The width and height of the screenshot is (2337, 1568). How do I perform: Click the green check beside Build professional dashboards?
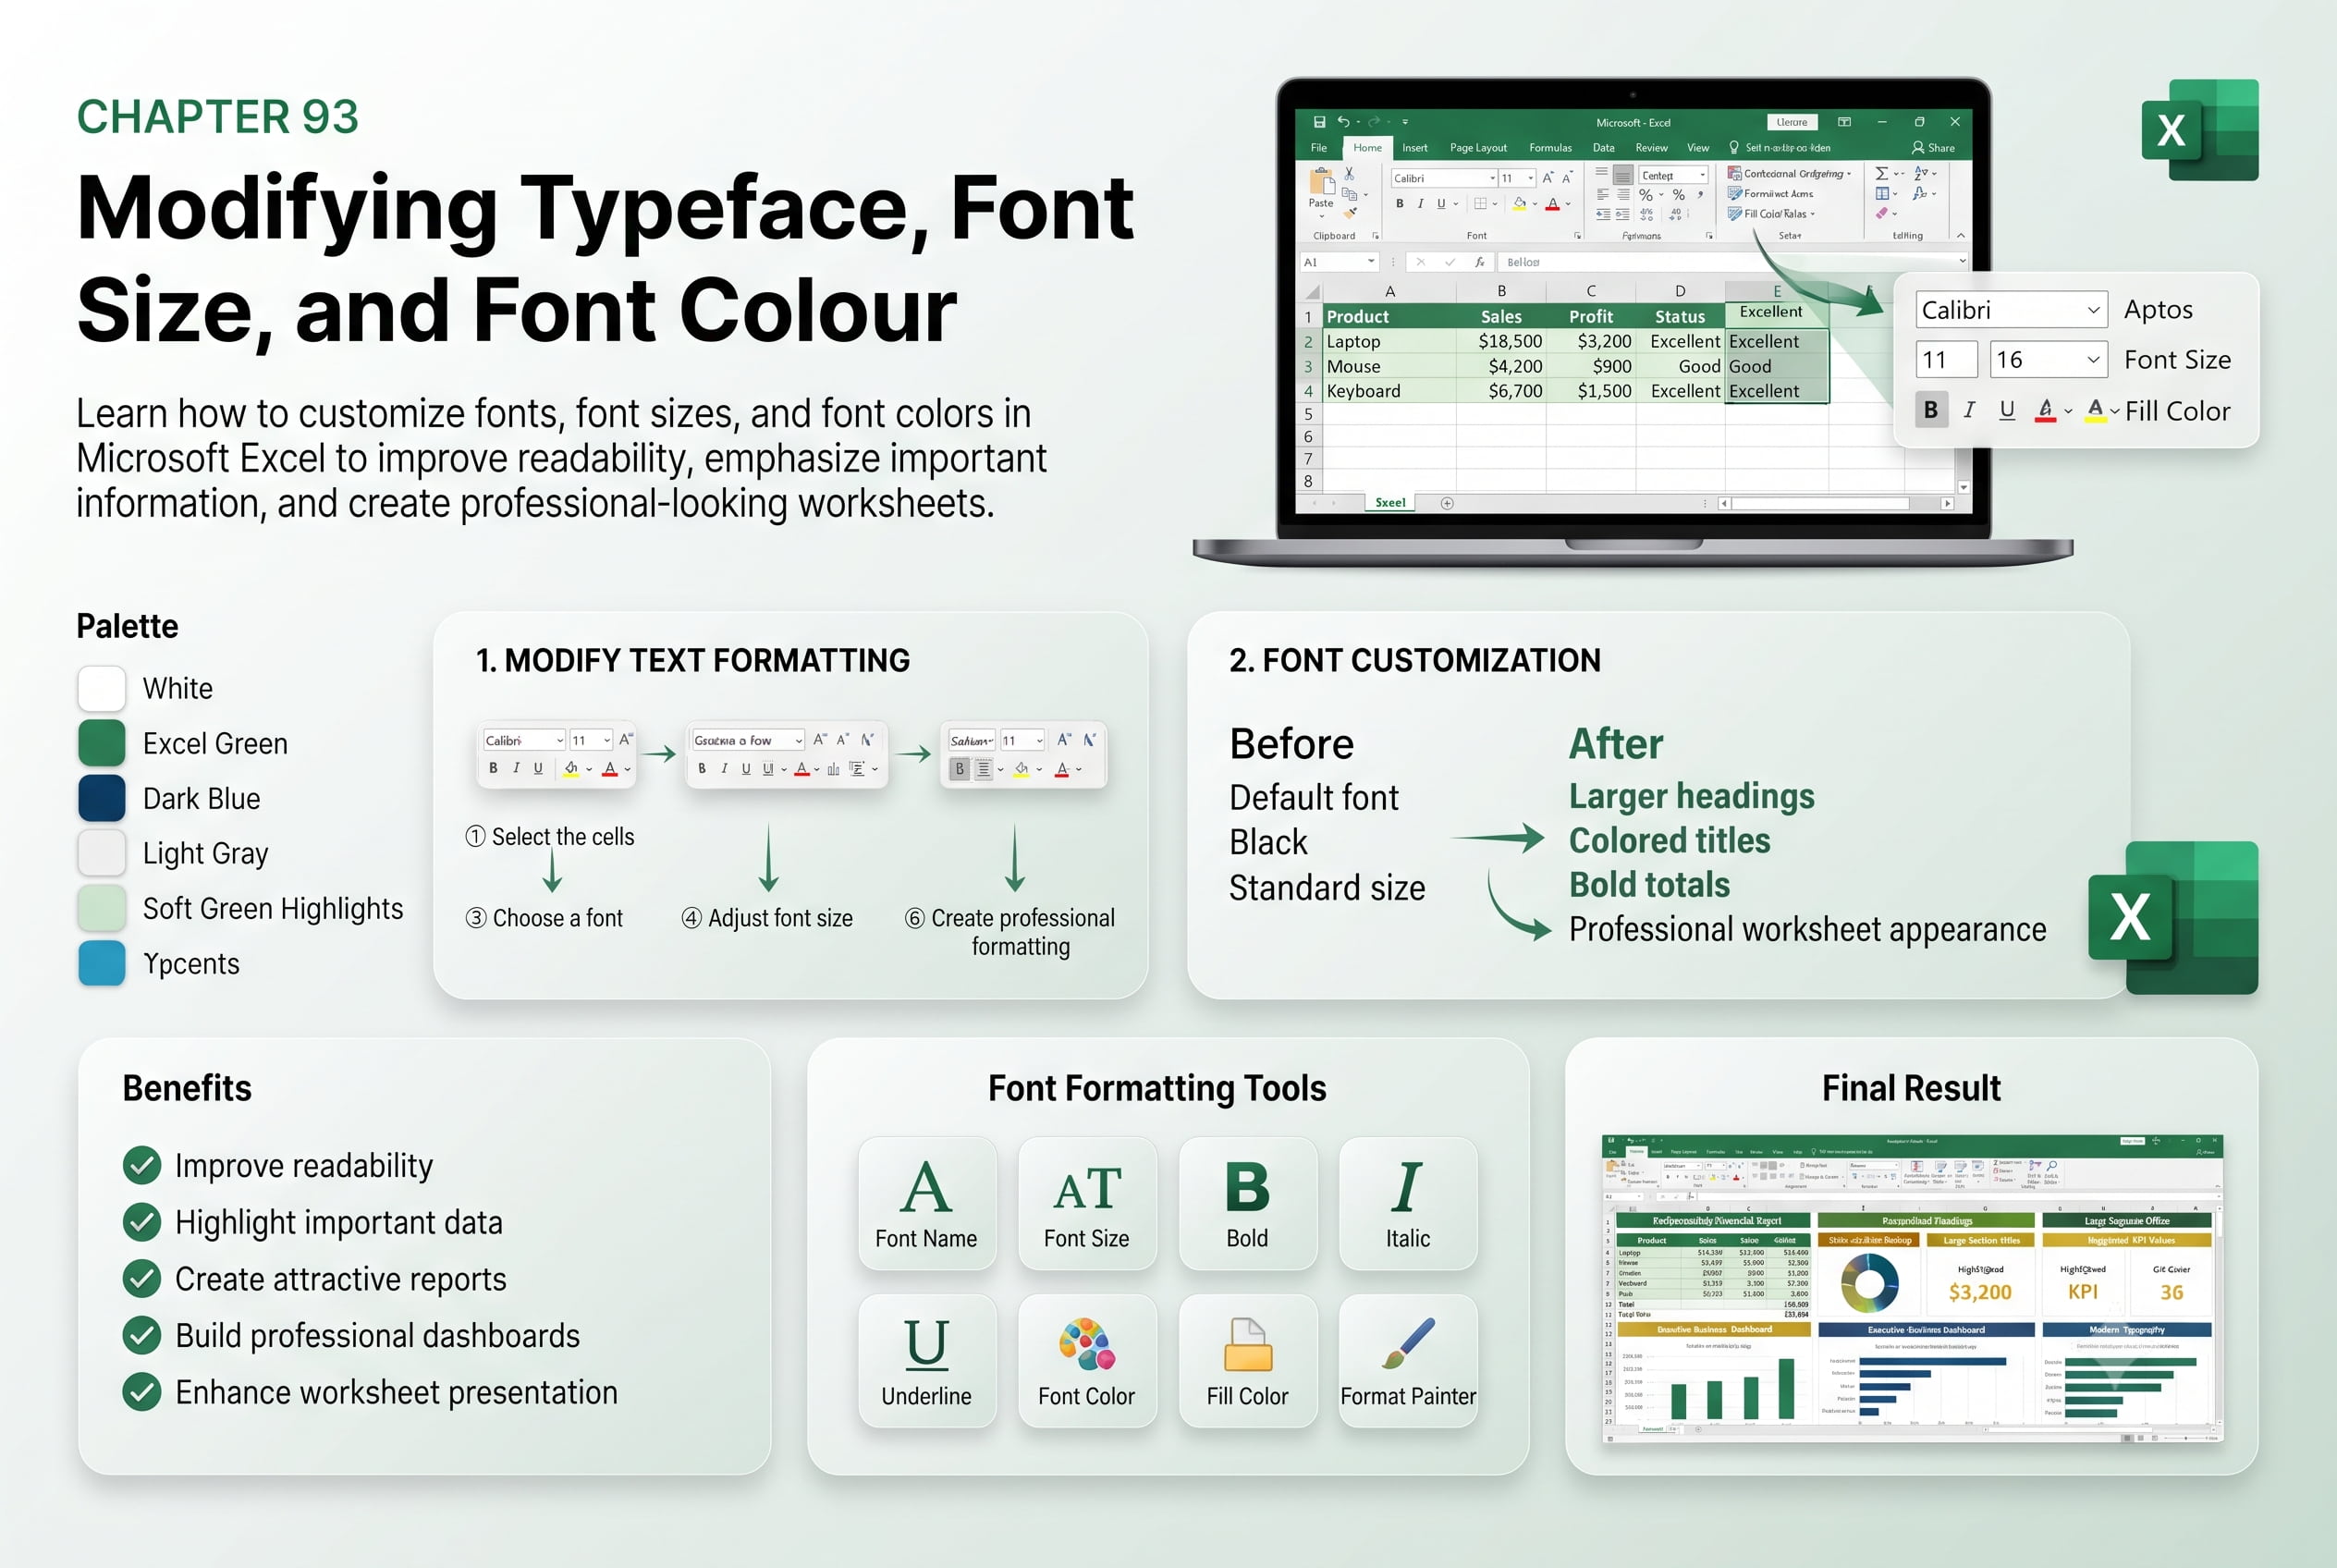coord(142,1335)
